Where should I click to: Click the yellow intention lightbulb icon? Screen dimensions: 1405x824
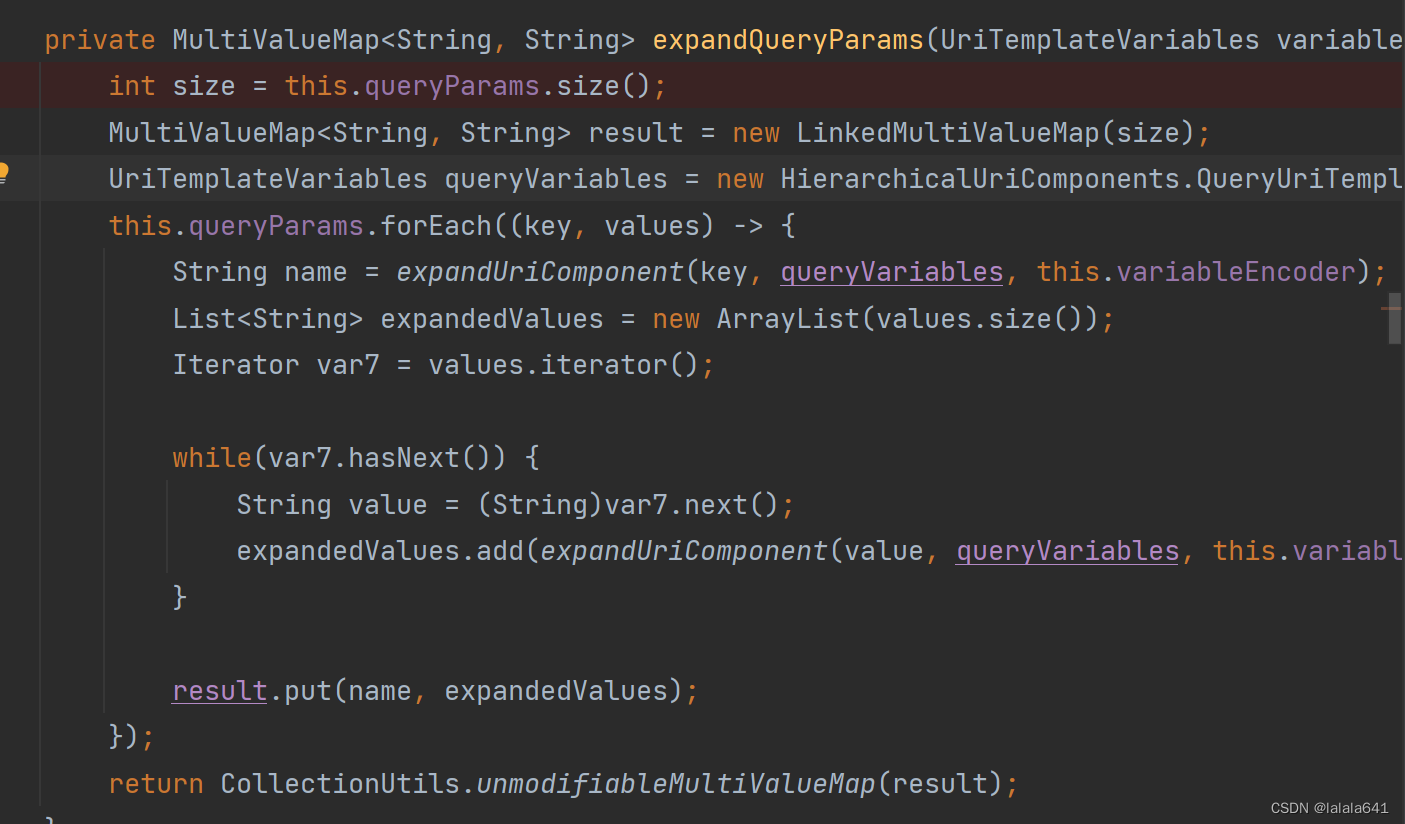click(6, 172)
